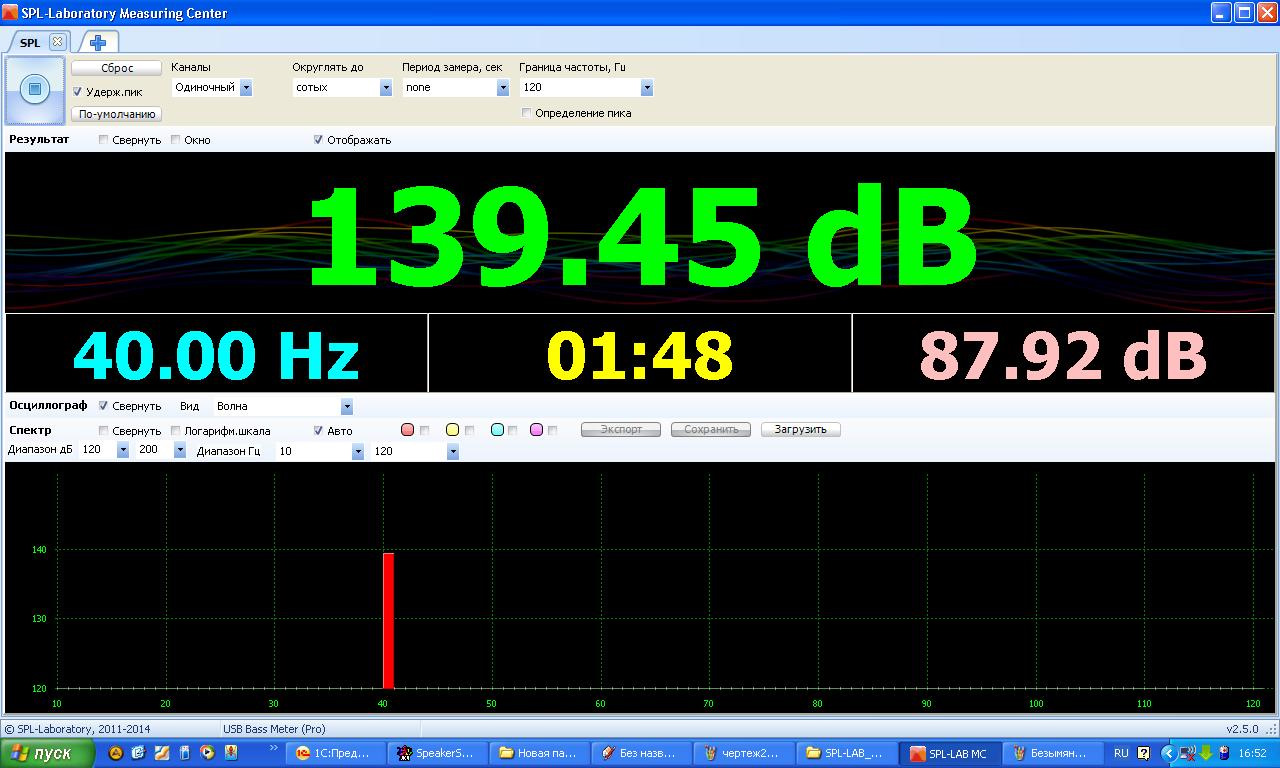Open Диапазон Гц minimum dropdown showing 10
The width and height of the screenshot is (1280, 768).
click(320, 452)
